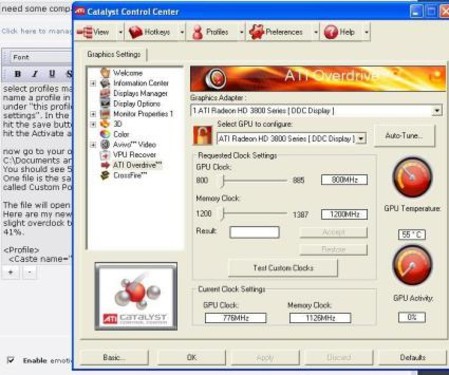Select Information Center tree item
449x375 pixels.
point(141,83)
